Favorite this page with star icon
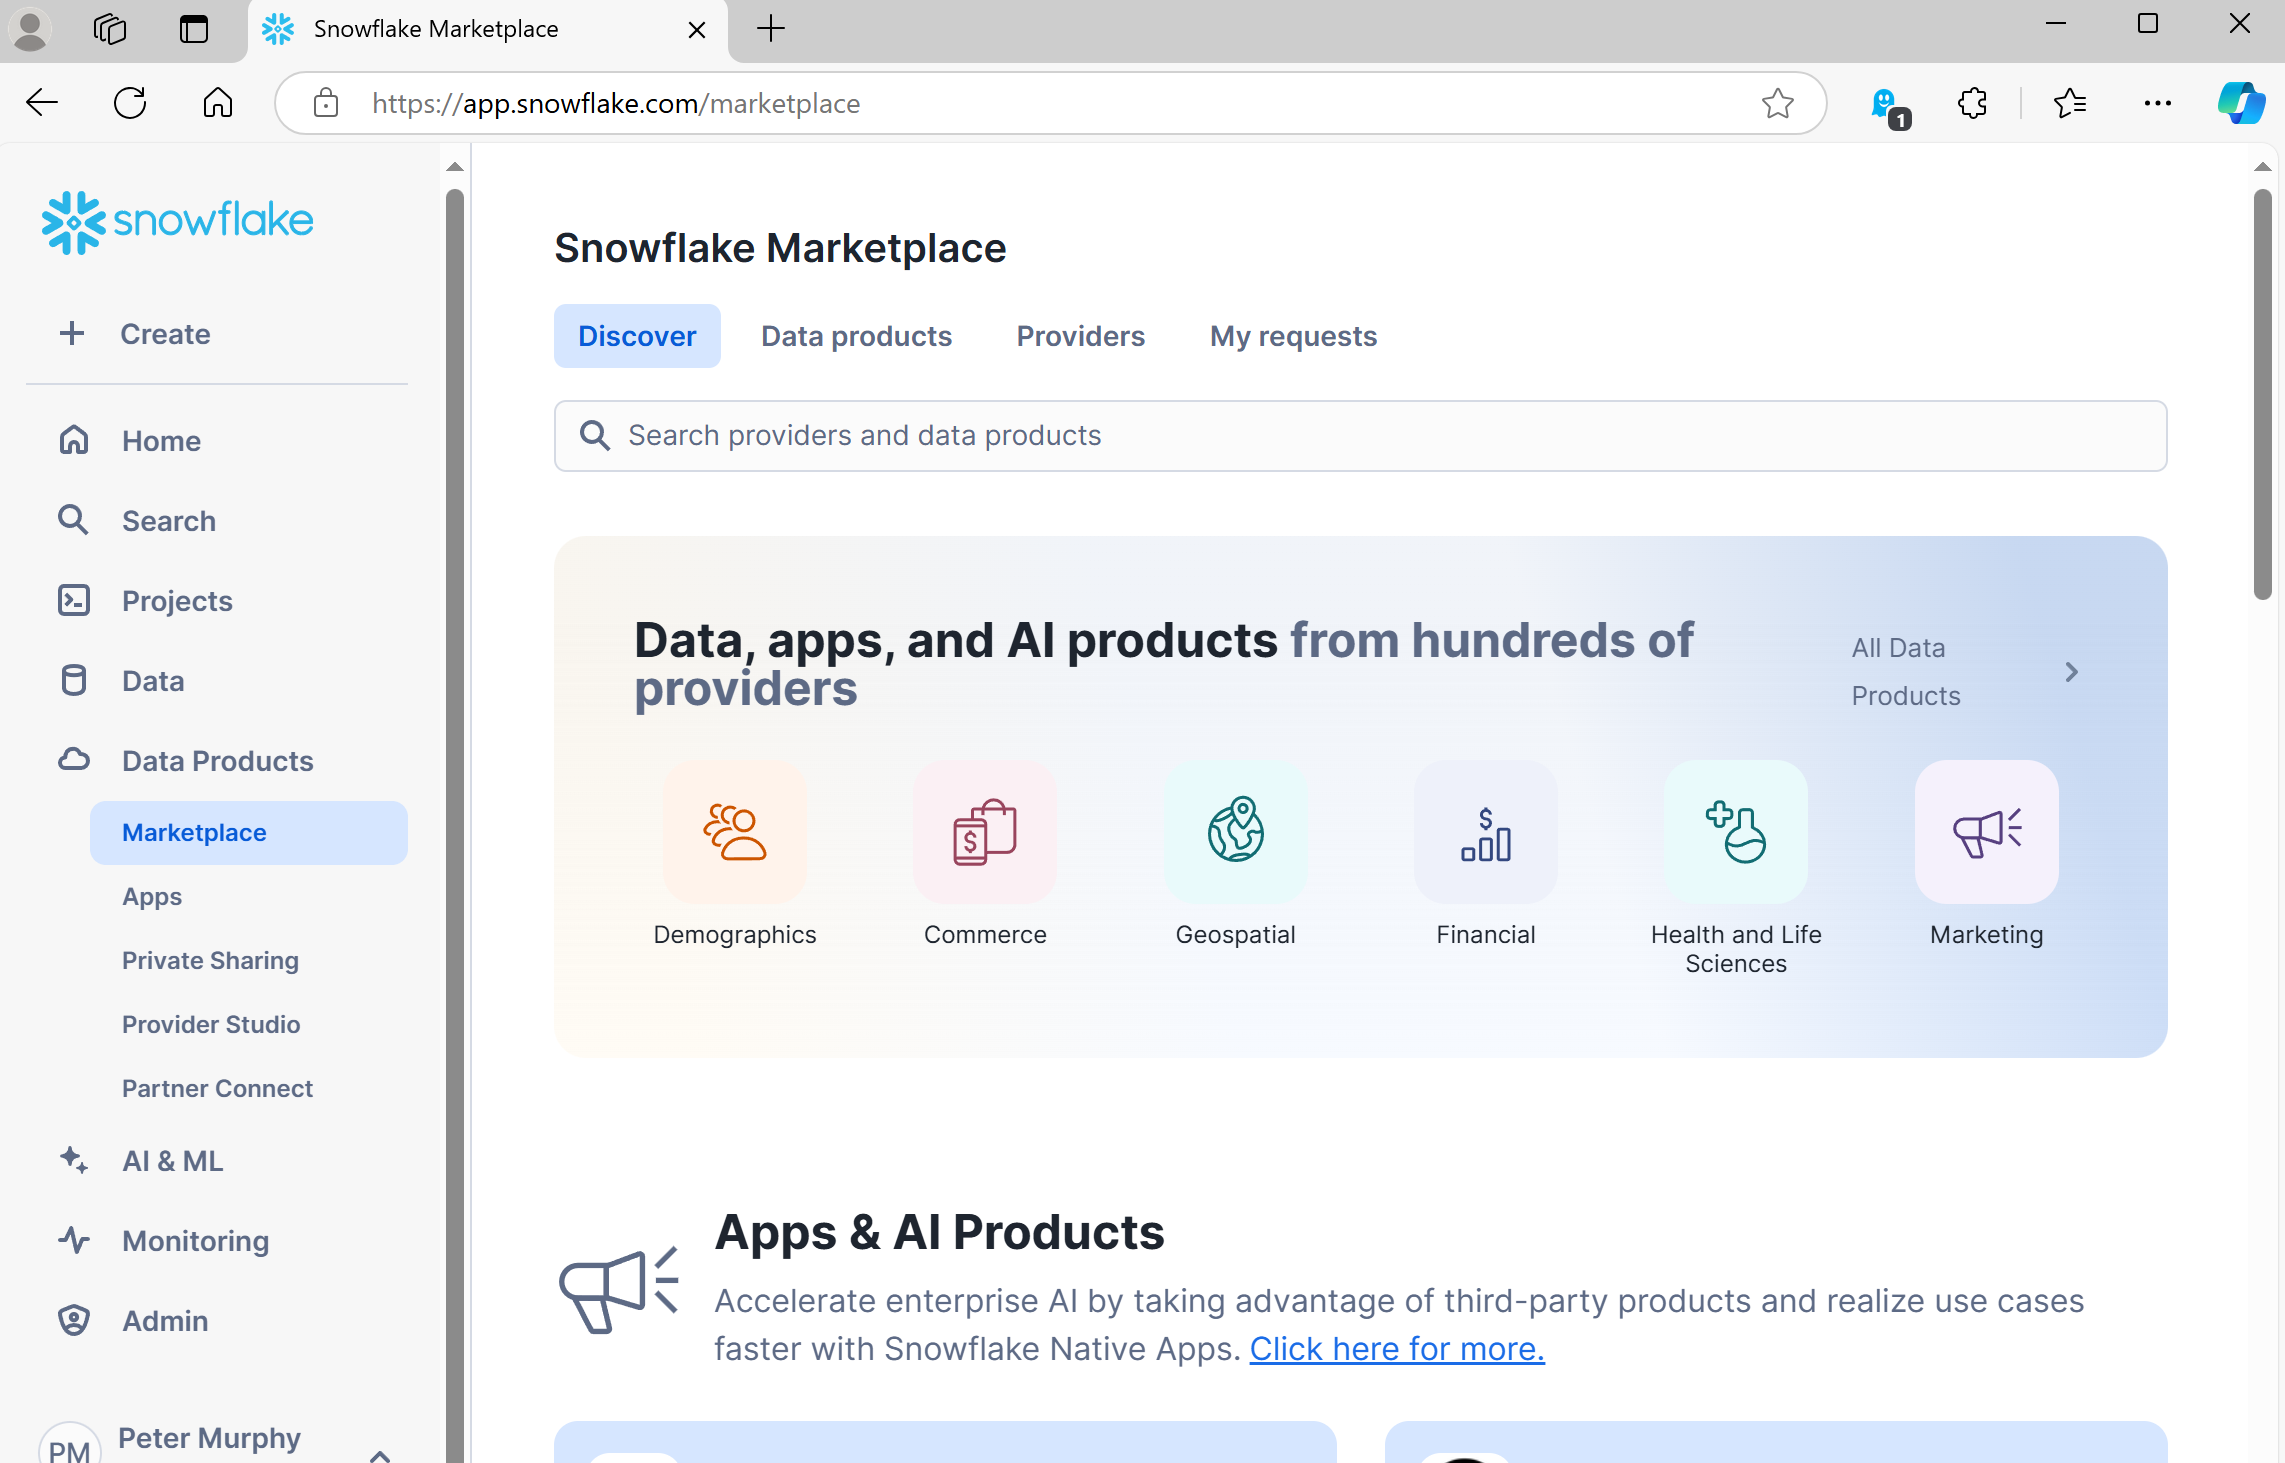The width and height of the screenshot is (2285, 1463). click(x=1777, y=103)
